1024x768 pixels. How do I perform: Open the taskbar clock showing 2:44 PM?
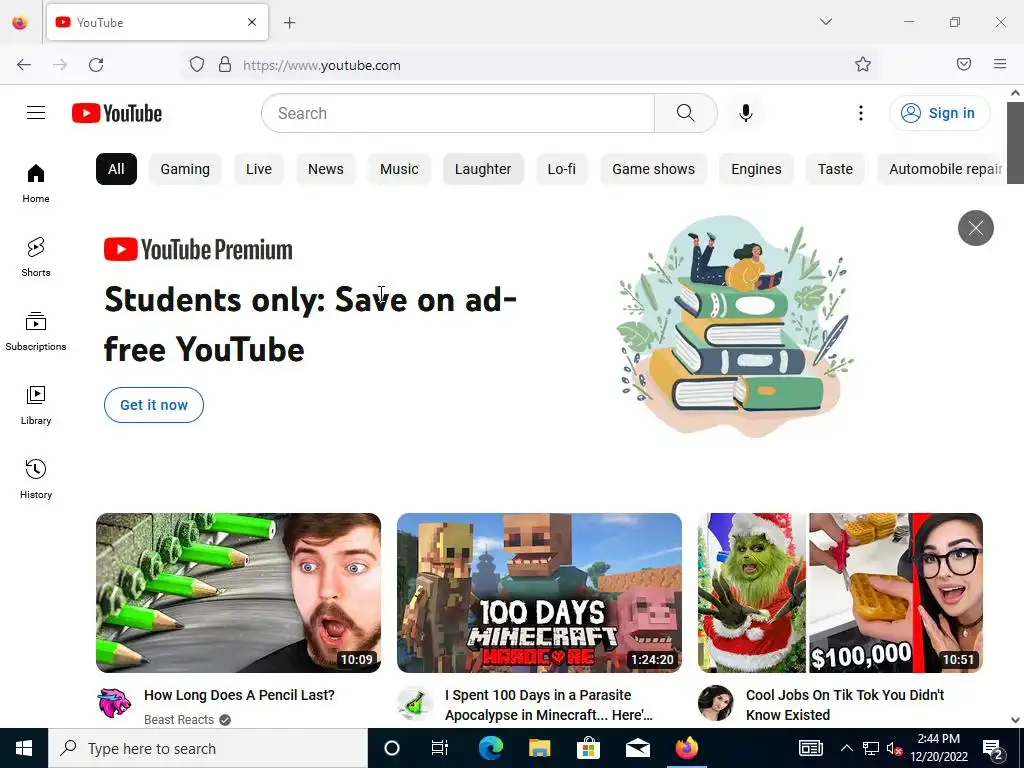938,748
